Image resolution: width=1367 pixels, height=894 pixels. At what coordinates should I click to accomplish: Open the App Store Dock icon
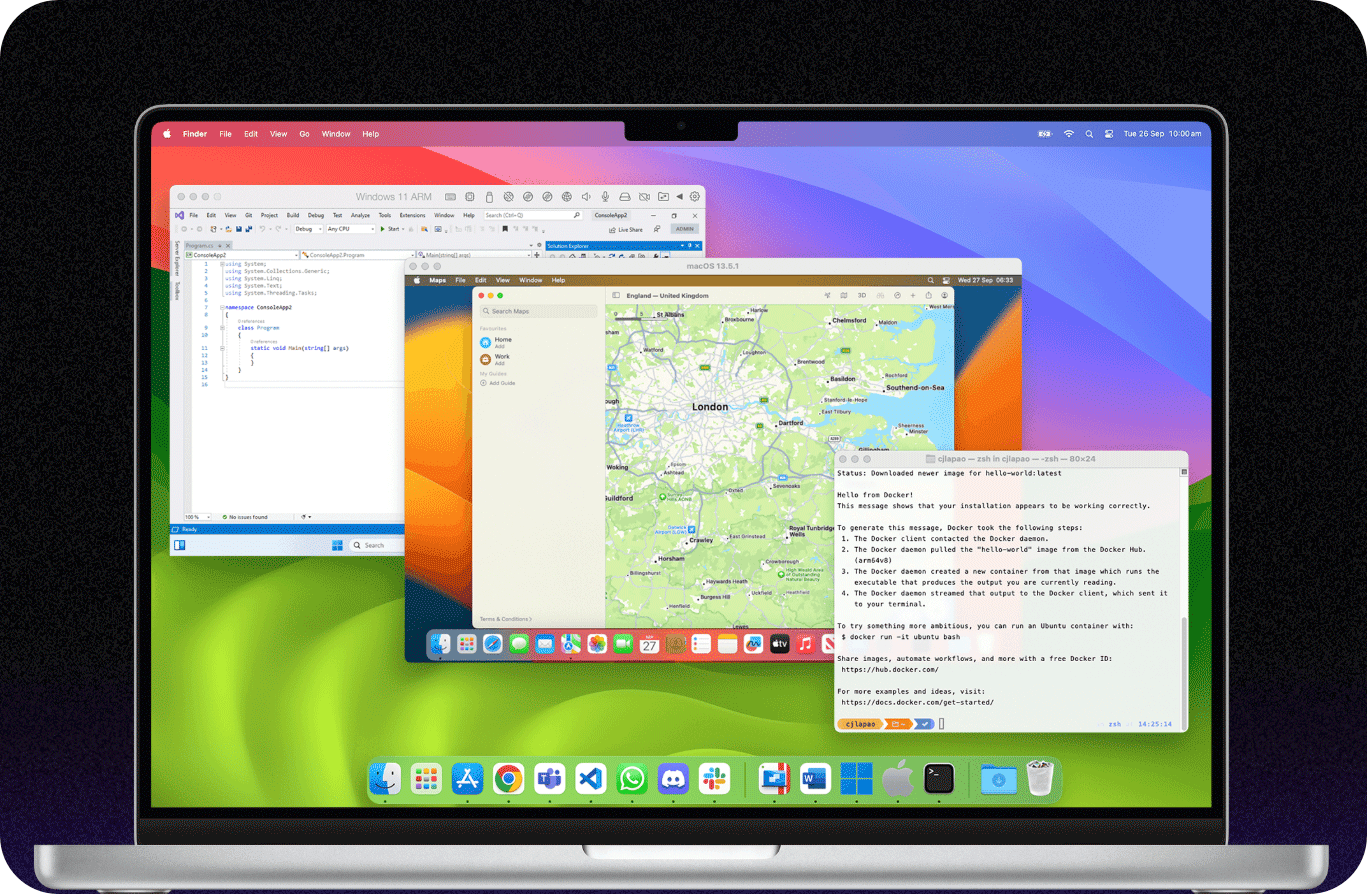pos(467,778)
